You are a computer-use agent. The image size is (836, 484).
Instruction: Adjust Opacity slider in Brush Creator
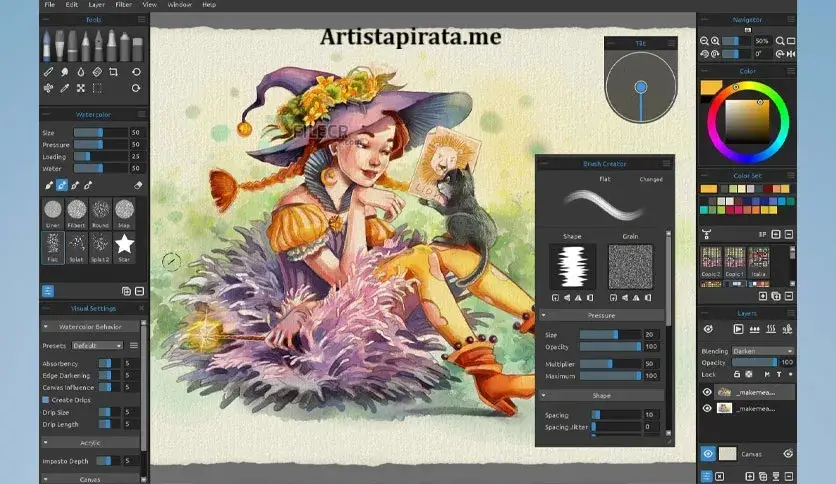coord(610,346)
